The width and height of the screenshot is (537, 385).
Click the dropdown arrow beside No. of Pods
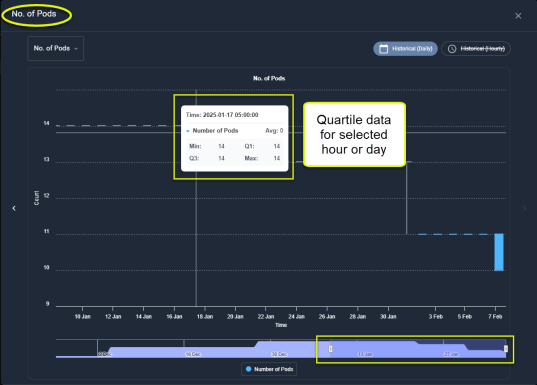[76, 49]
